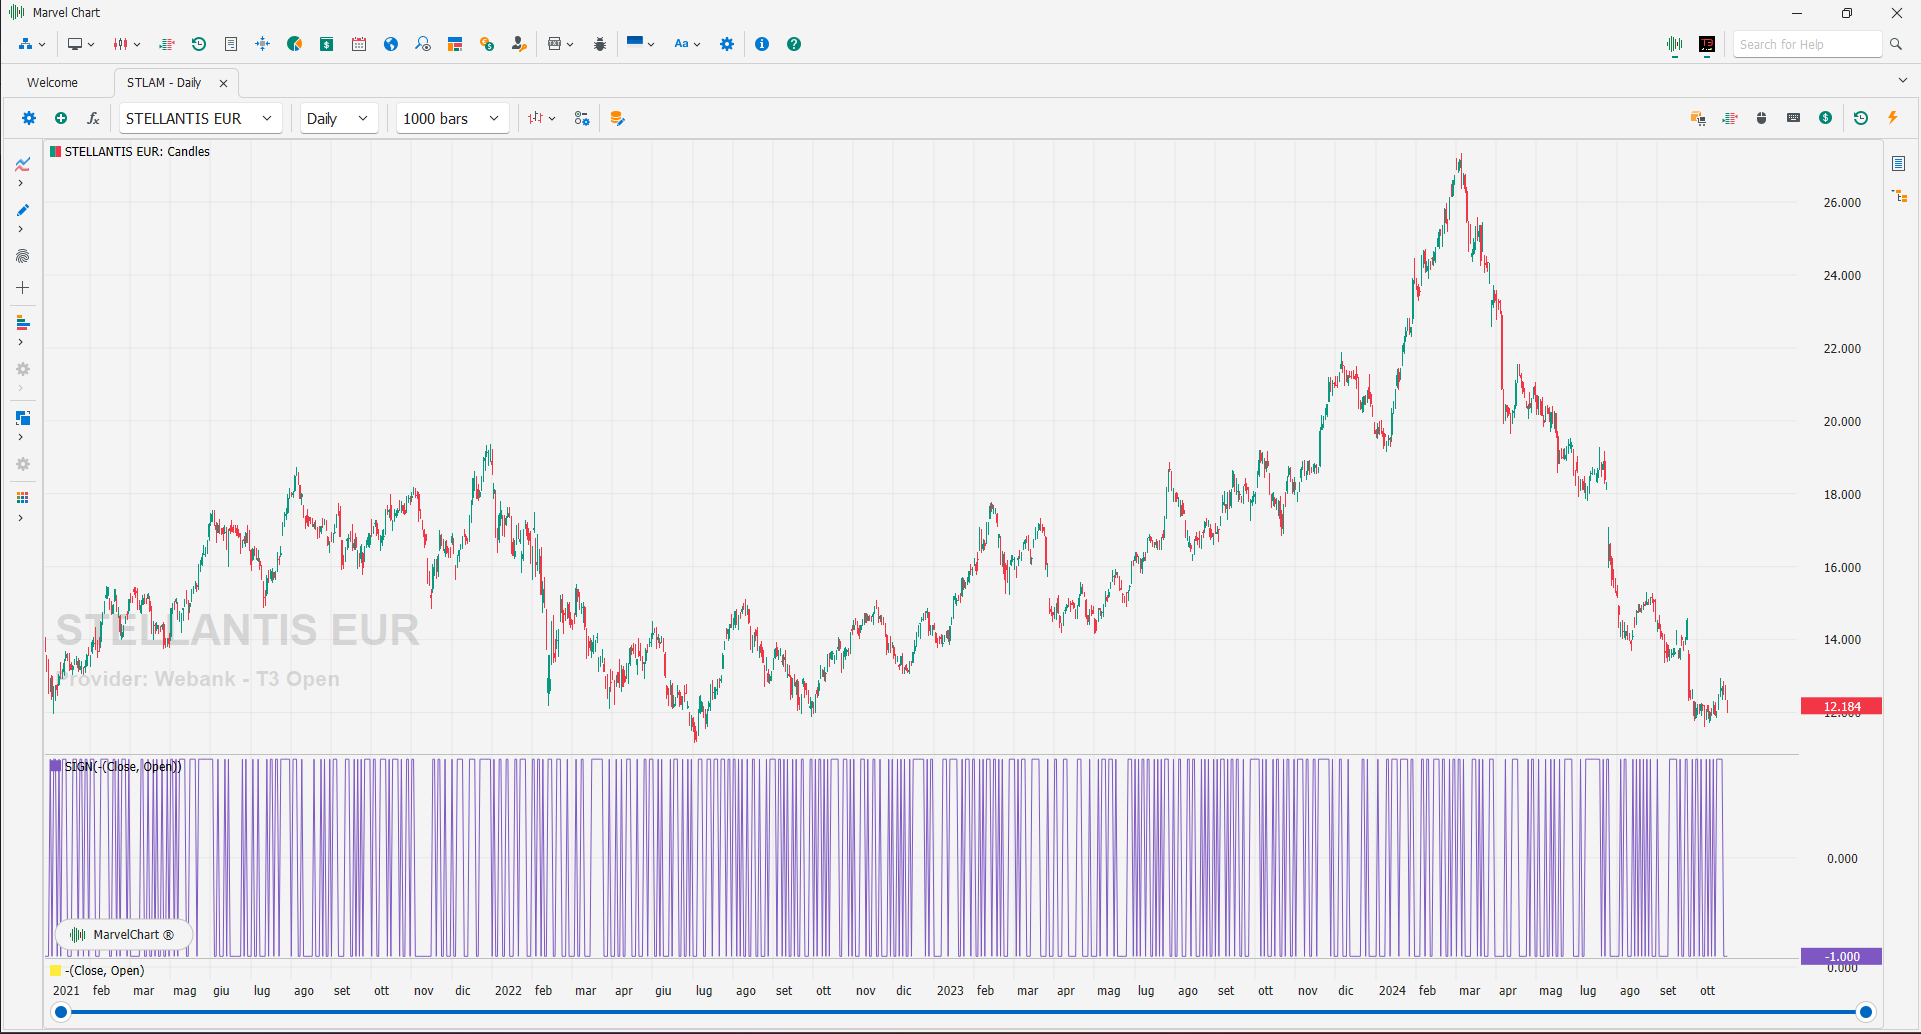Open the chart bar type dropdown
Screen dimensions: 1921x1034
pyautogui.click(x=542, y=118)
